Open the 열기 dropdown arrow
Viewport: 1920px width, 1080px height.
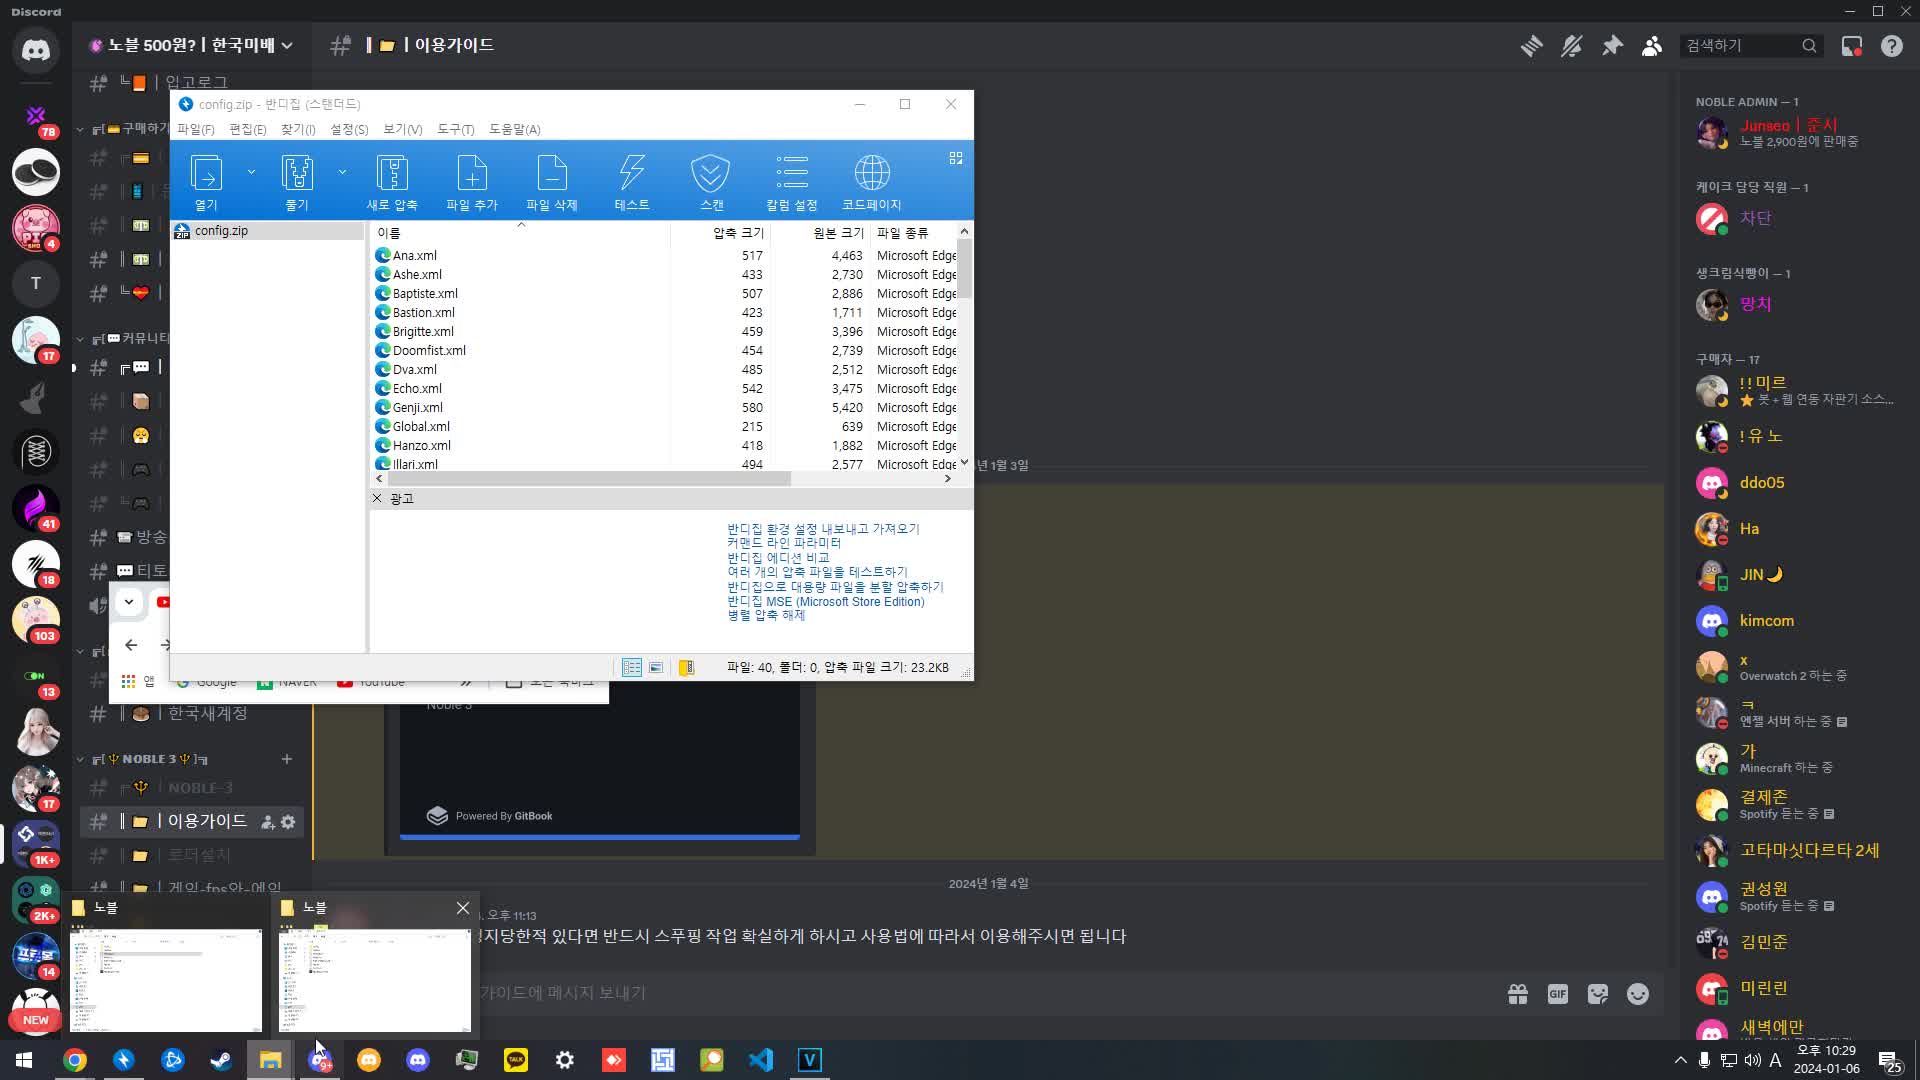click(x=252, y=172)
